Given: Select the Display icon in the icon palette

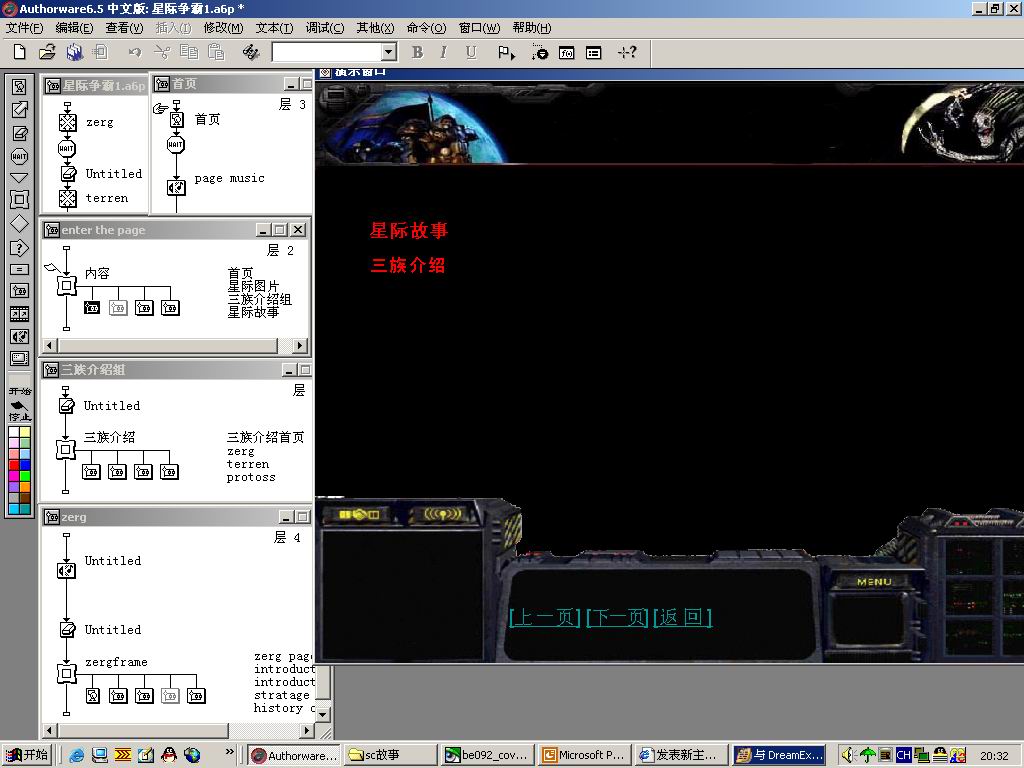Looking at the screenshot, I should click(20, 87).
